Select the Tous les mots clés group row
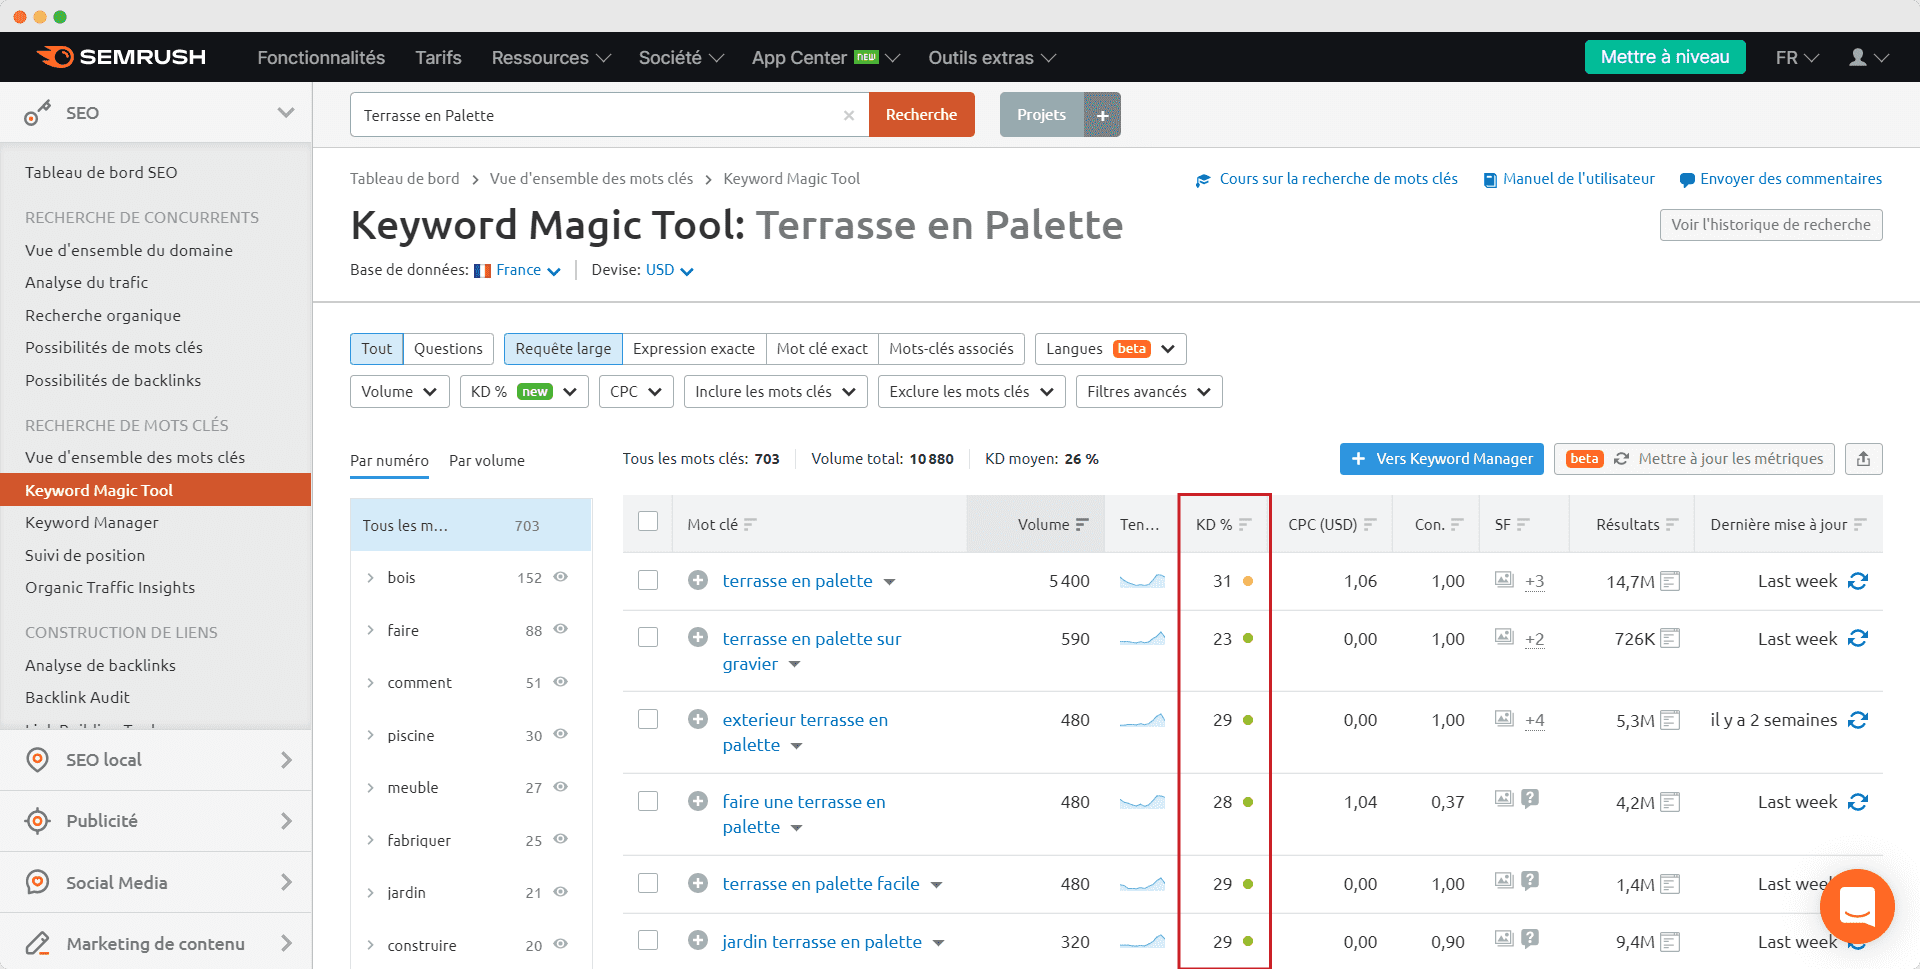This screenshot has height=969, width=1920. (470, 525)
